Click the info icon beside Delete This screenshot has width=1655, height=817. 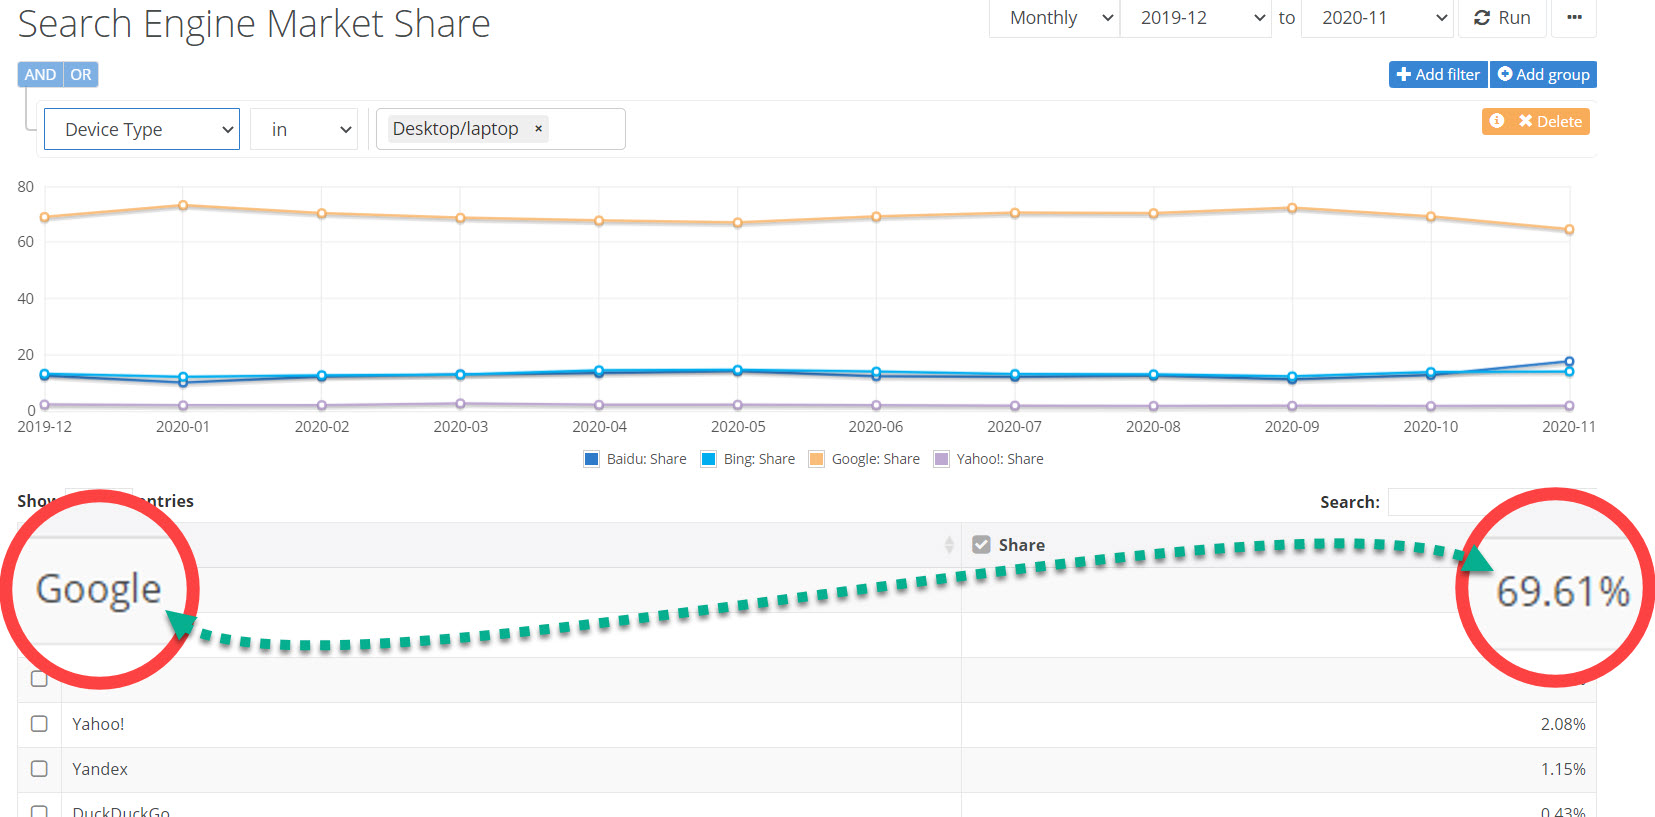pos(1497,121)
